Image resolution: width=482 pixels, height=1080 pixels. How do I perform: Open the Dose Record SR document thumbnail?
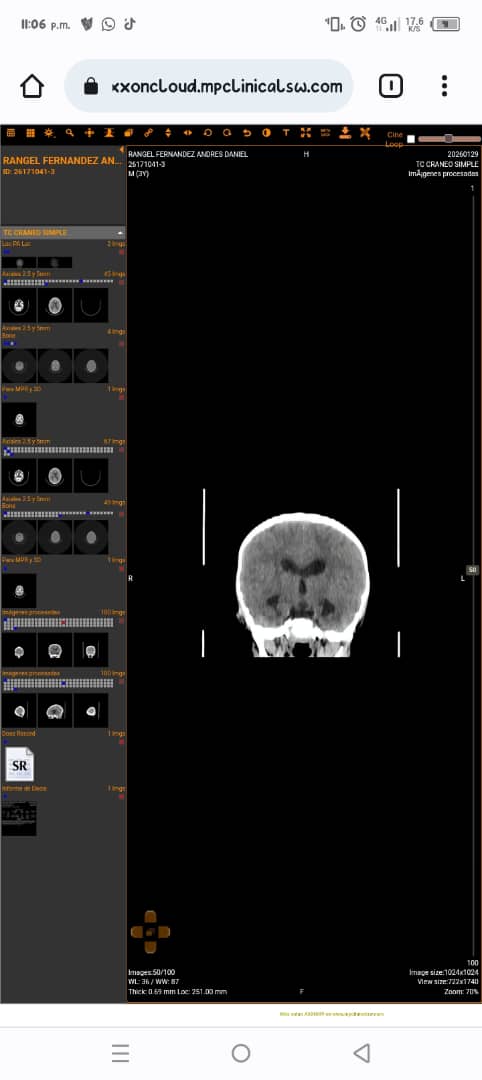point(19,764)
